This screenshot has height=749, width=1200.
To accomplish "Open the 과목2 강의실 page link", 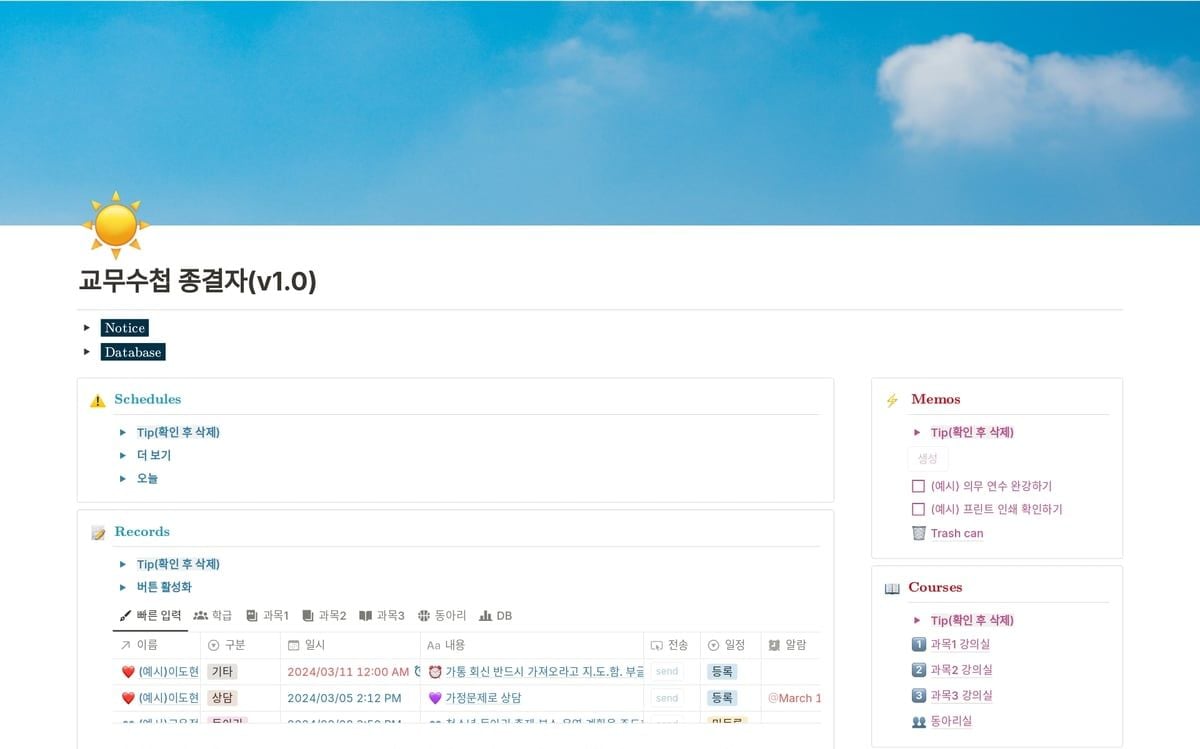I will 961,670.
